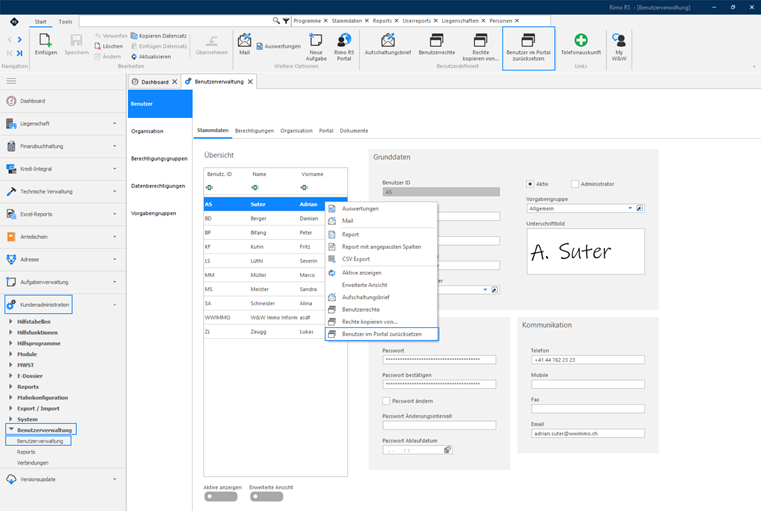761x511 pixels.
Task: Toggle the Aktive anzeigen switch
Action: pyautogui.click(x=221, y=496)
